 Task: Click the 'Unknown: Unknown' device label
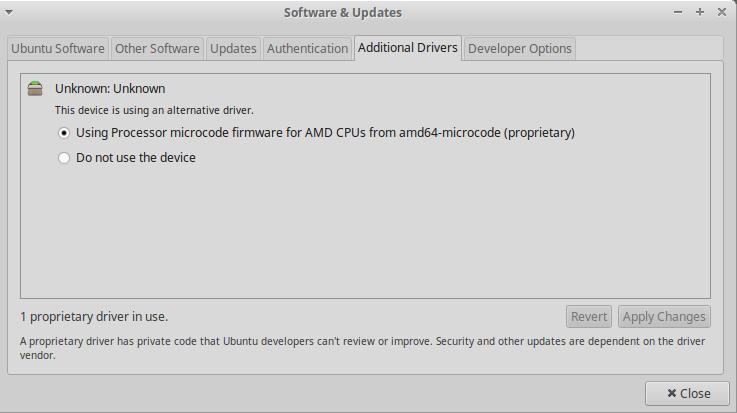[x=110, y=88]
